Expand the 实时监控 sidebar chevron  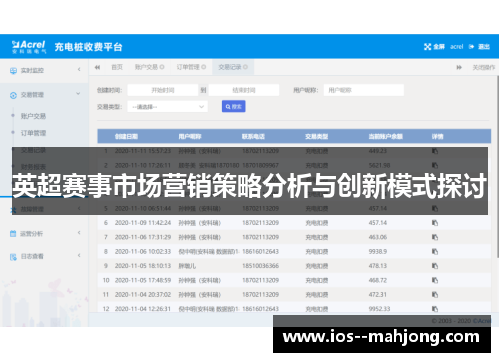pos(79,70)
